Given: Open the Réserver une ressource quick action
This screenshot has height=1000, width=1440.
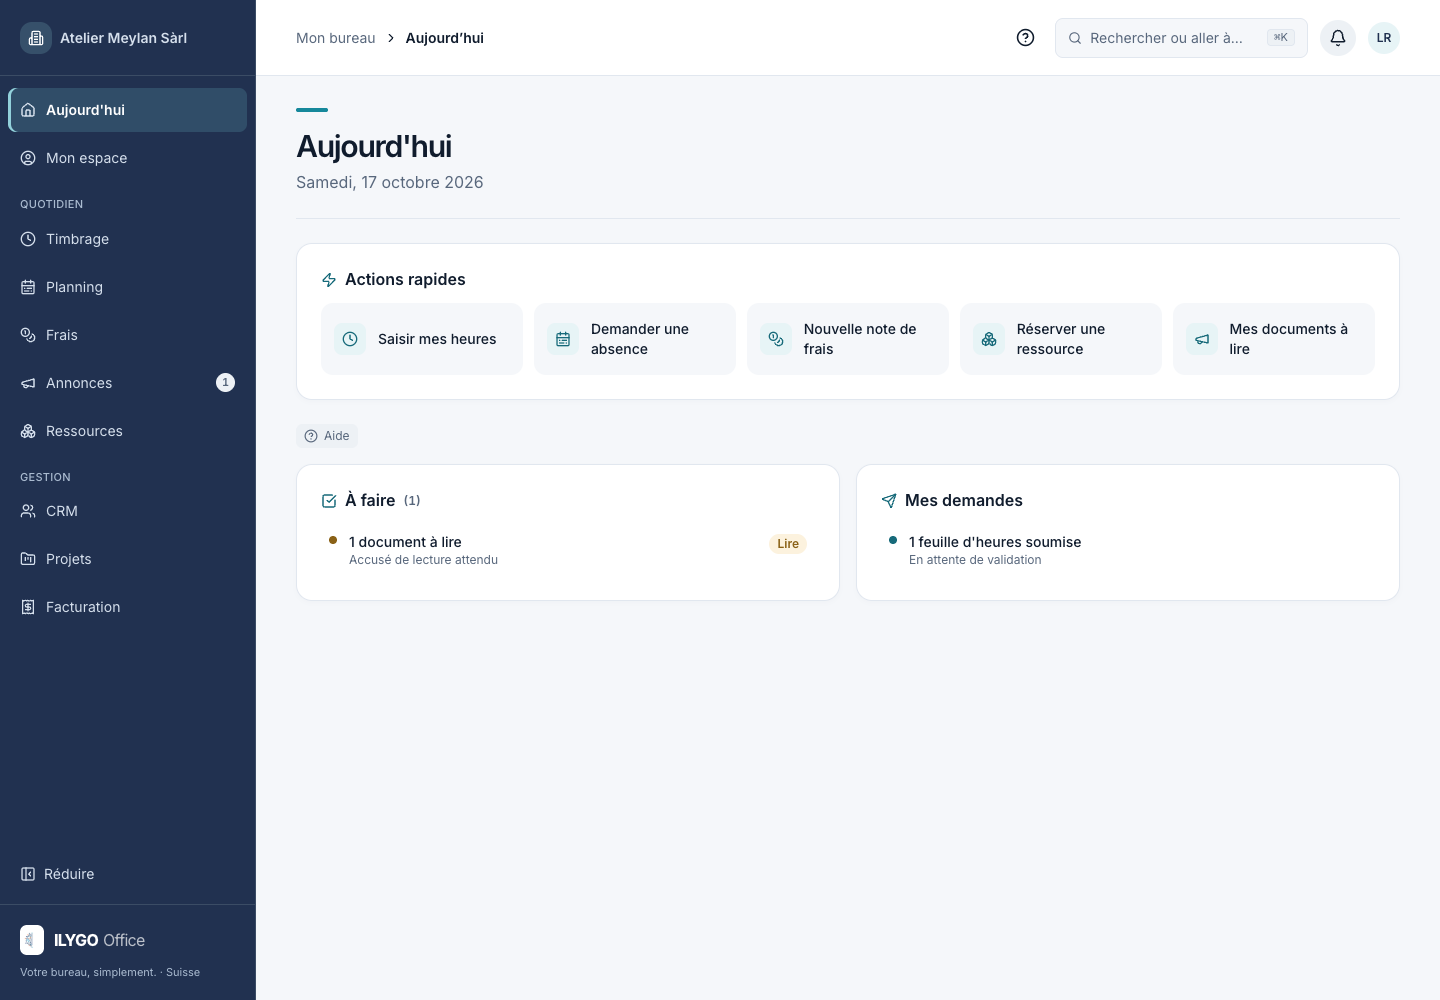Looking at the screenshot, I should [x=1061, y=339].
